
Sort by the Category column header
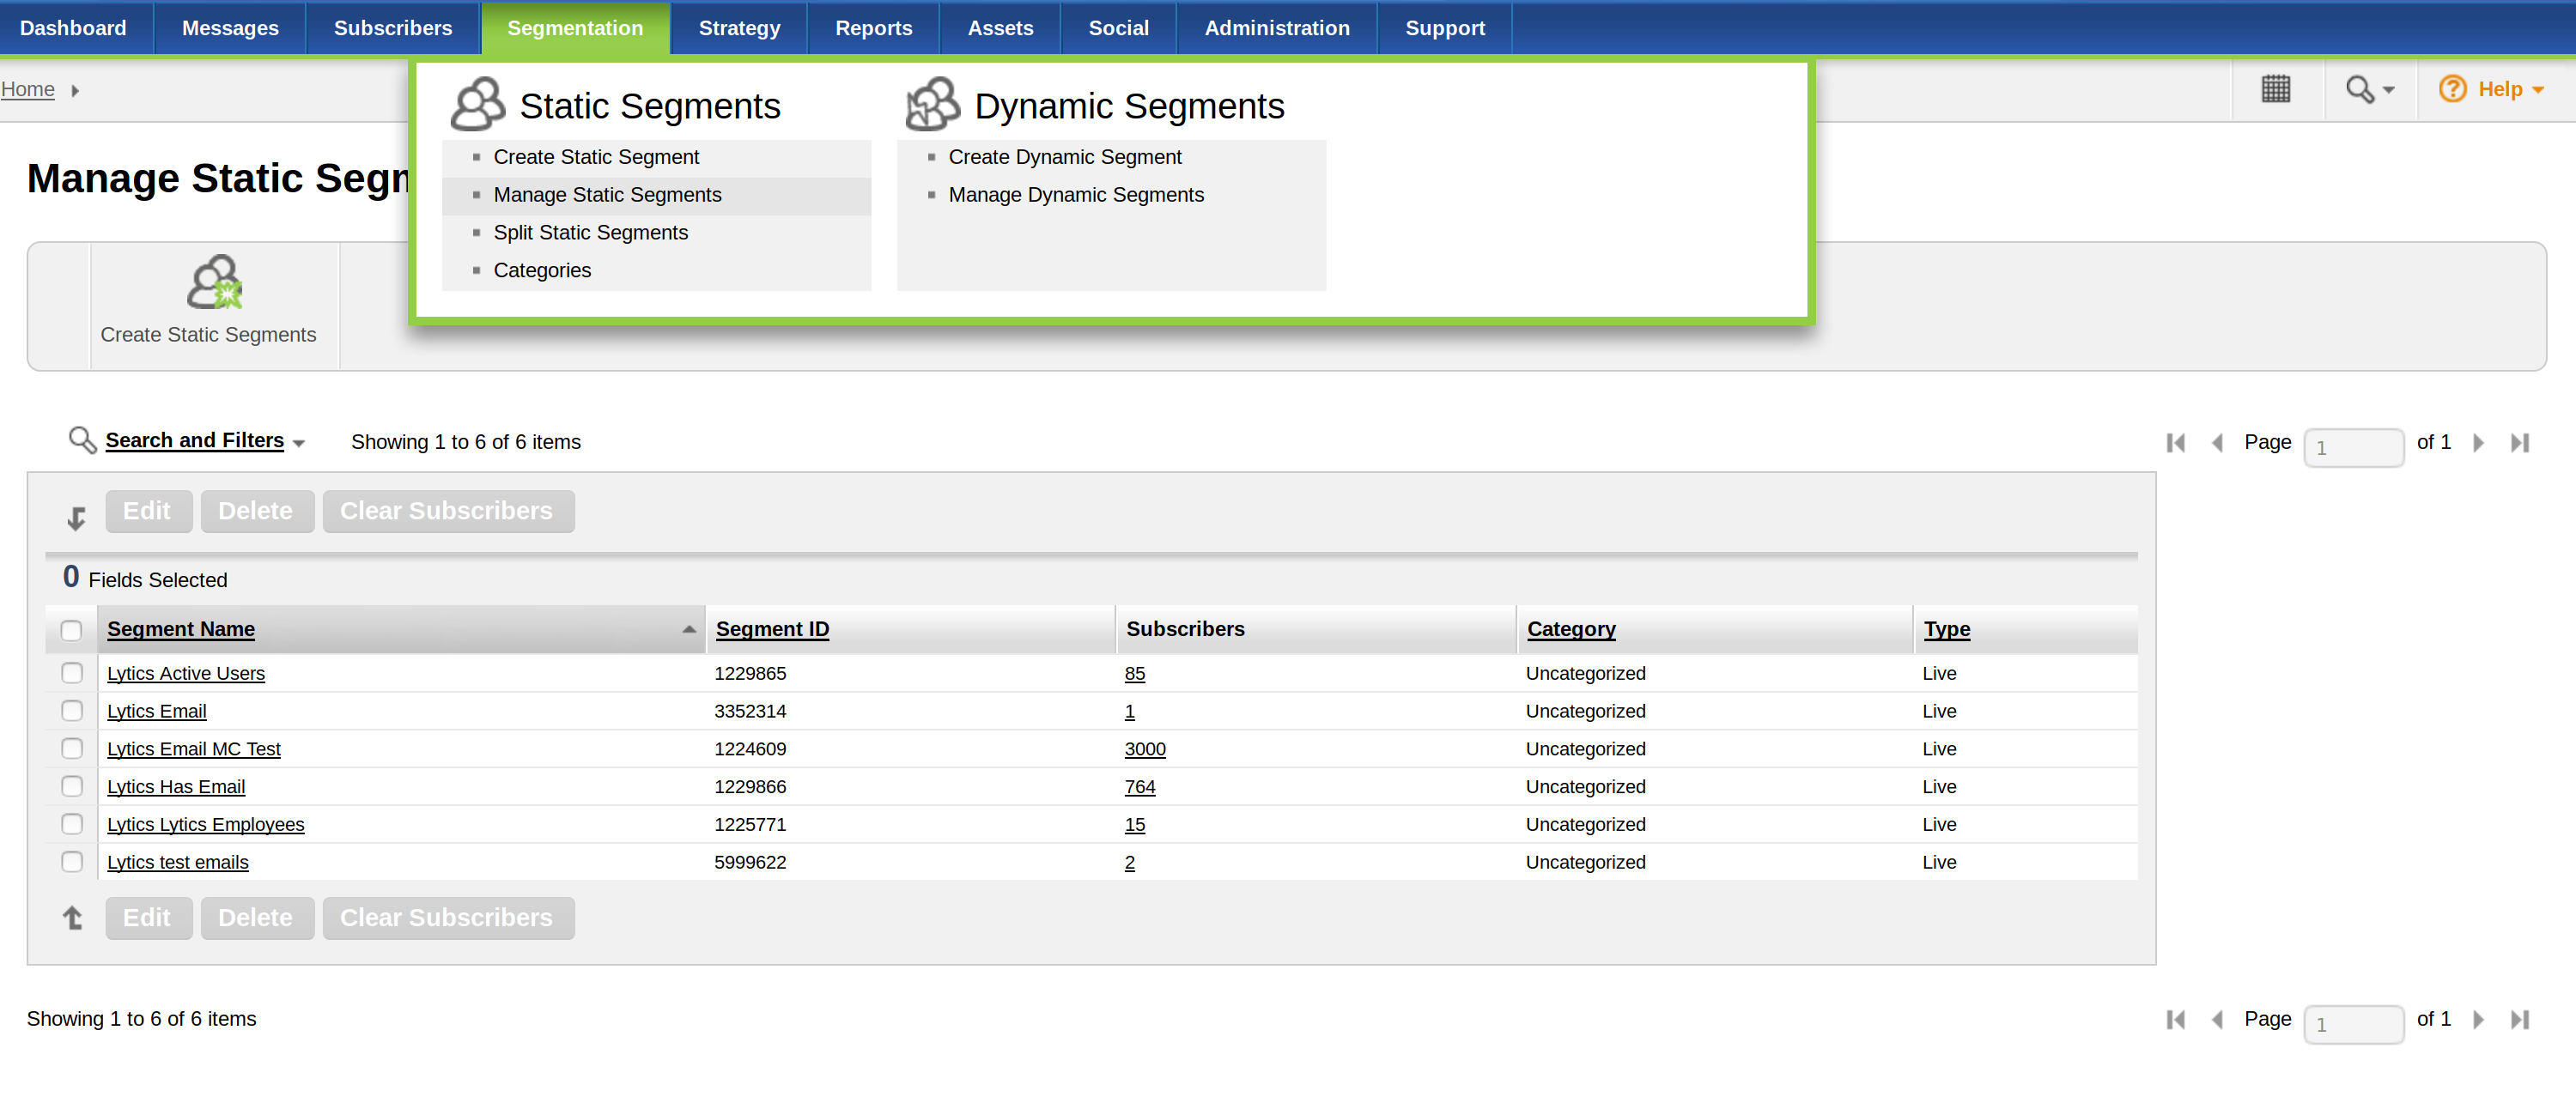[1571, 629]
